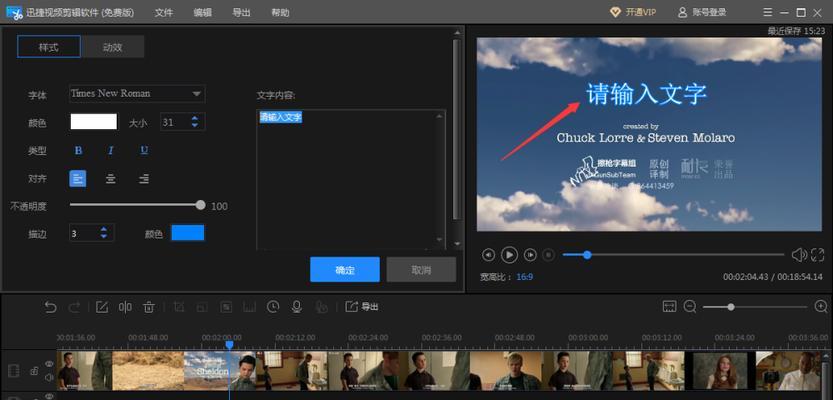Enter fullscreen preview mode
The height and width of the screenshot is (400, 833).
pyautogui.click(x=818, y=255)
